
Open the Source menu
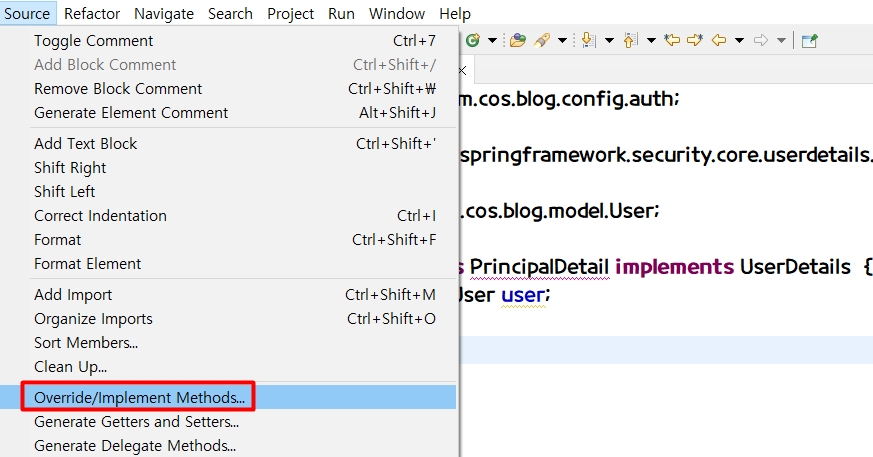pos(27,13)
